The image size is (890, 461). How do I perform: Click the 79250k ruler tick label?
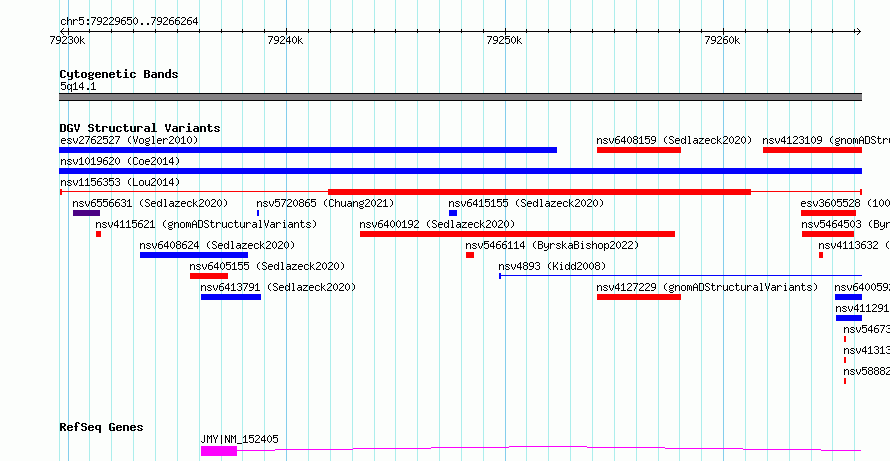[x=504, y=40]
